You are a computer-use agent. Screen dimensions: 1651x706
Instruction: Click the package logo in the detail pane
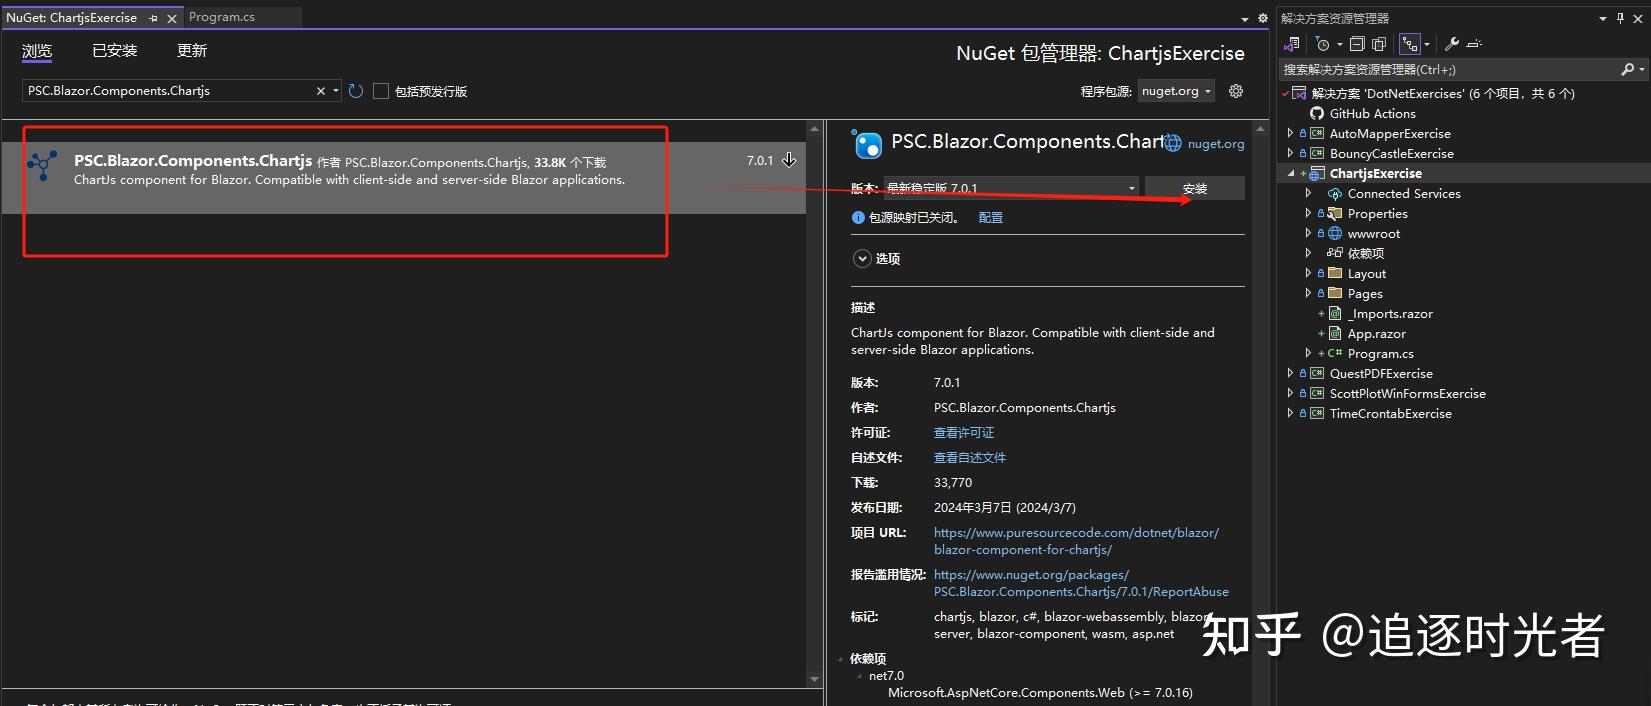866,144
